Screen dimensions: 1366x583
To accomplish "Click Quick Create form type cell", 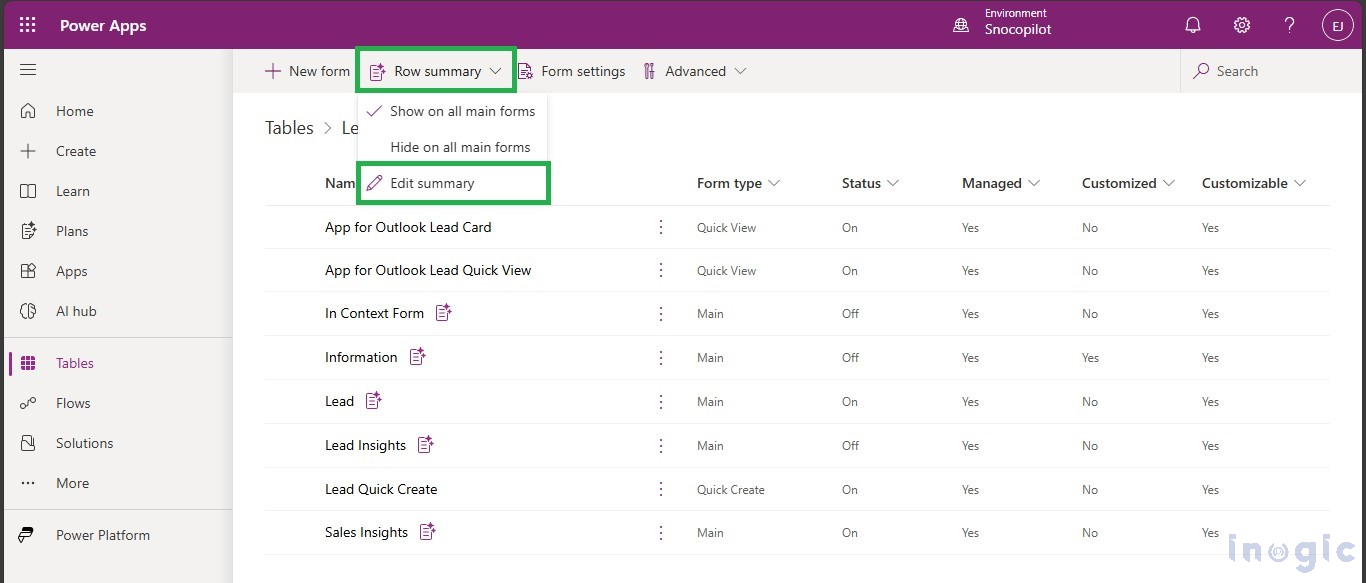I will pos(730,490).
